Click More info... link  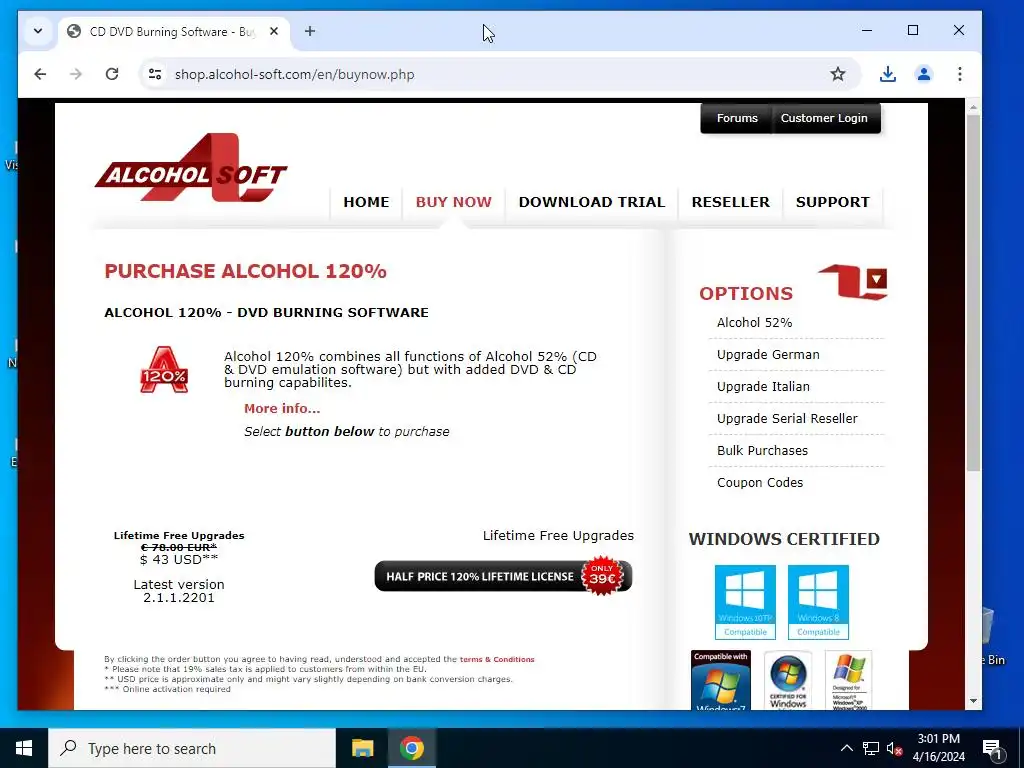[x=282, y=408]
